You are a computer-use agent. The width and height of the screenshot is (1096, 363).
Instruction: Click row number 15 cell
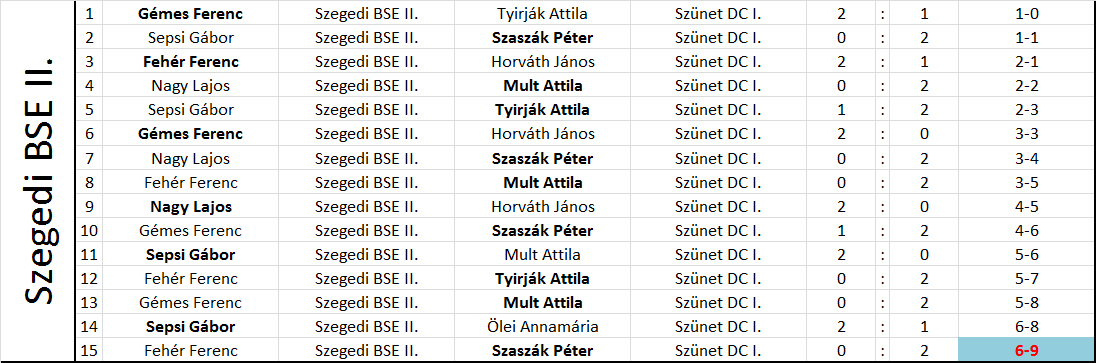tap(89, 350)
